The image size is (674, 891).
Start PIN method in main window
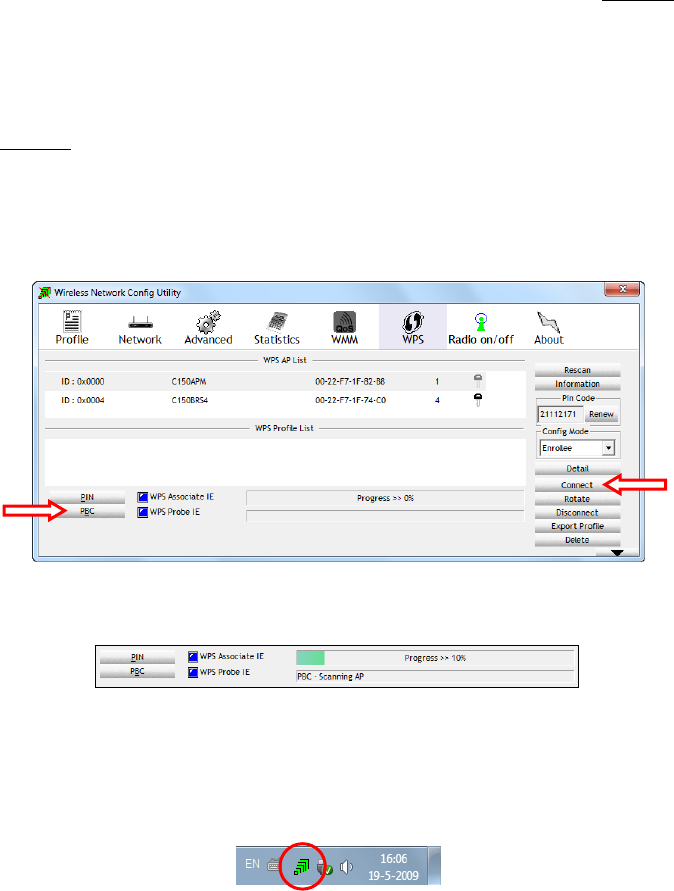[x=87, y=497]
